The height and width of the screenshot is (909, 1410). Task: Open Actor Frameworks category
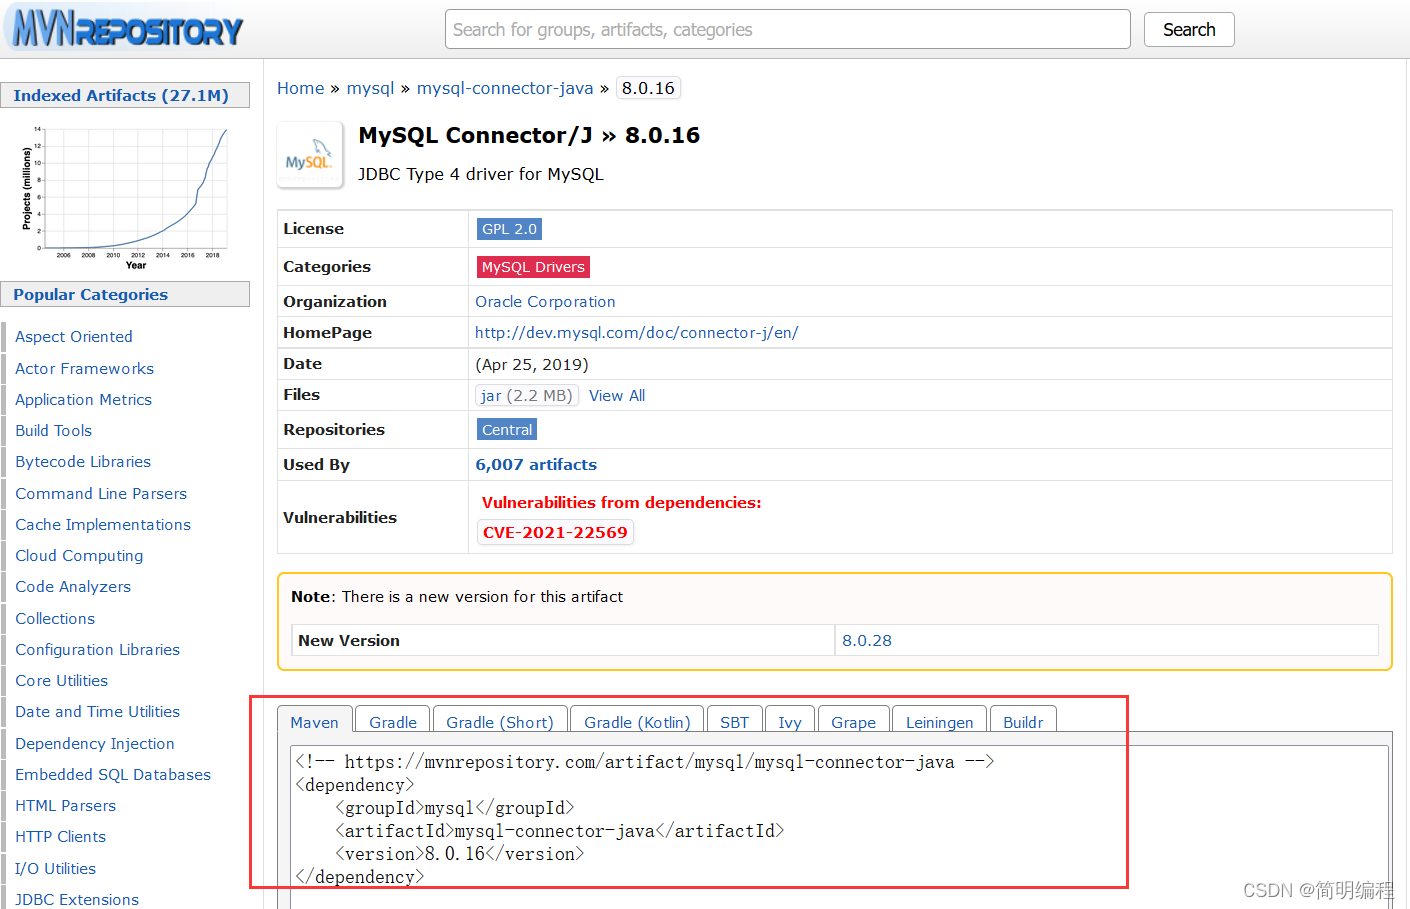(85, 369)
